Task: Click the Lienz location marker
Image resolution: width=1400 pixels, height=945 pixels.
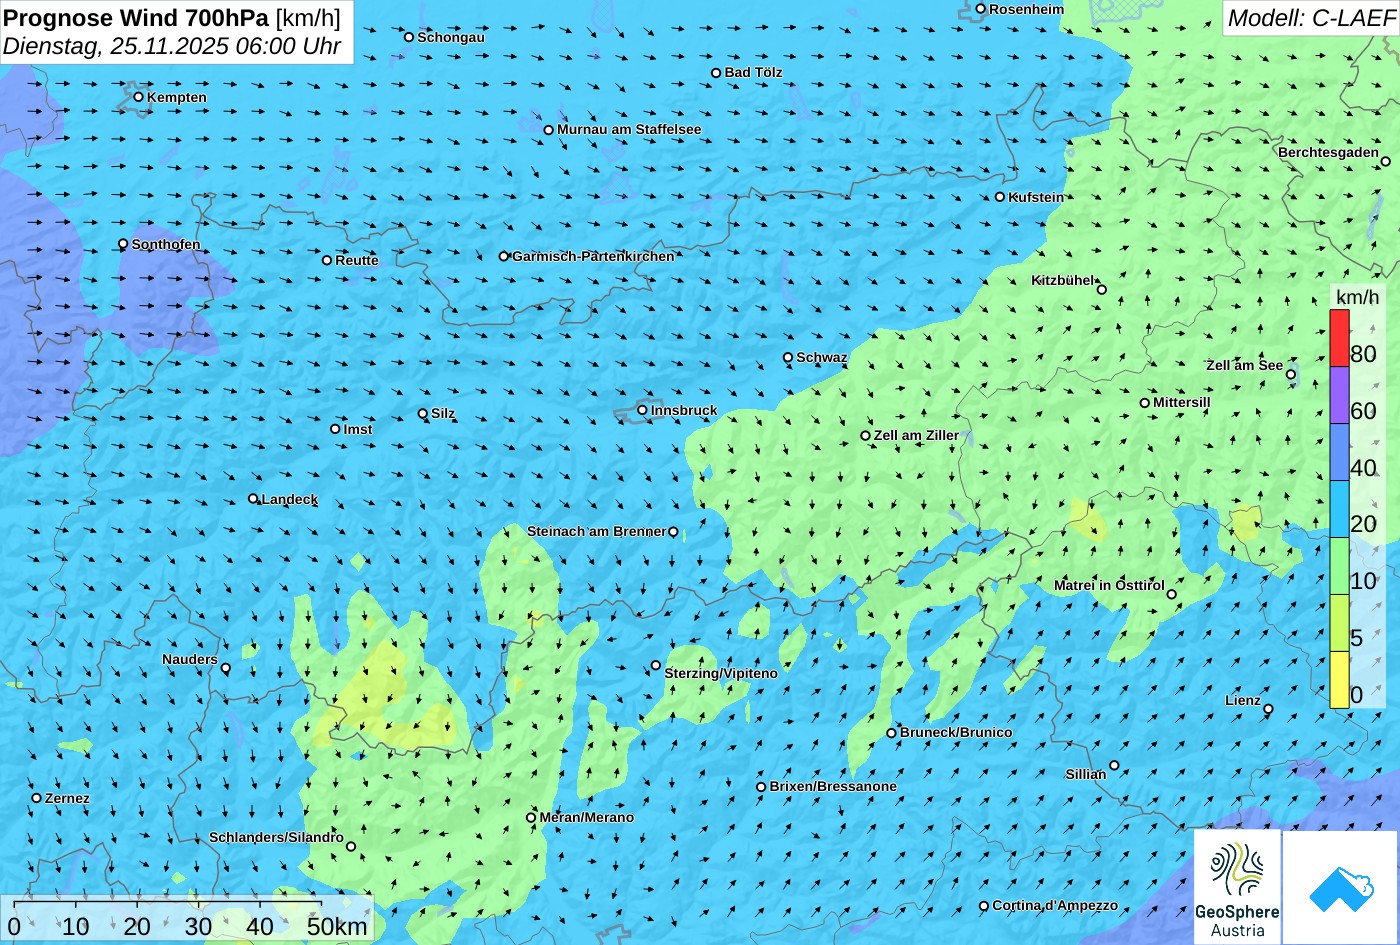Action: tap(1268, 709)
